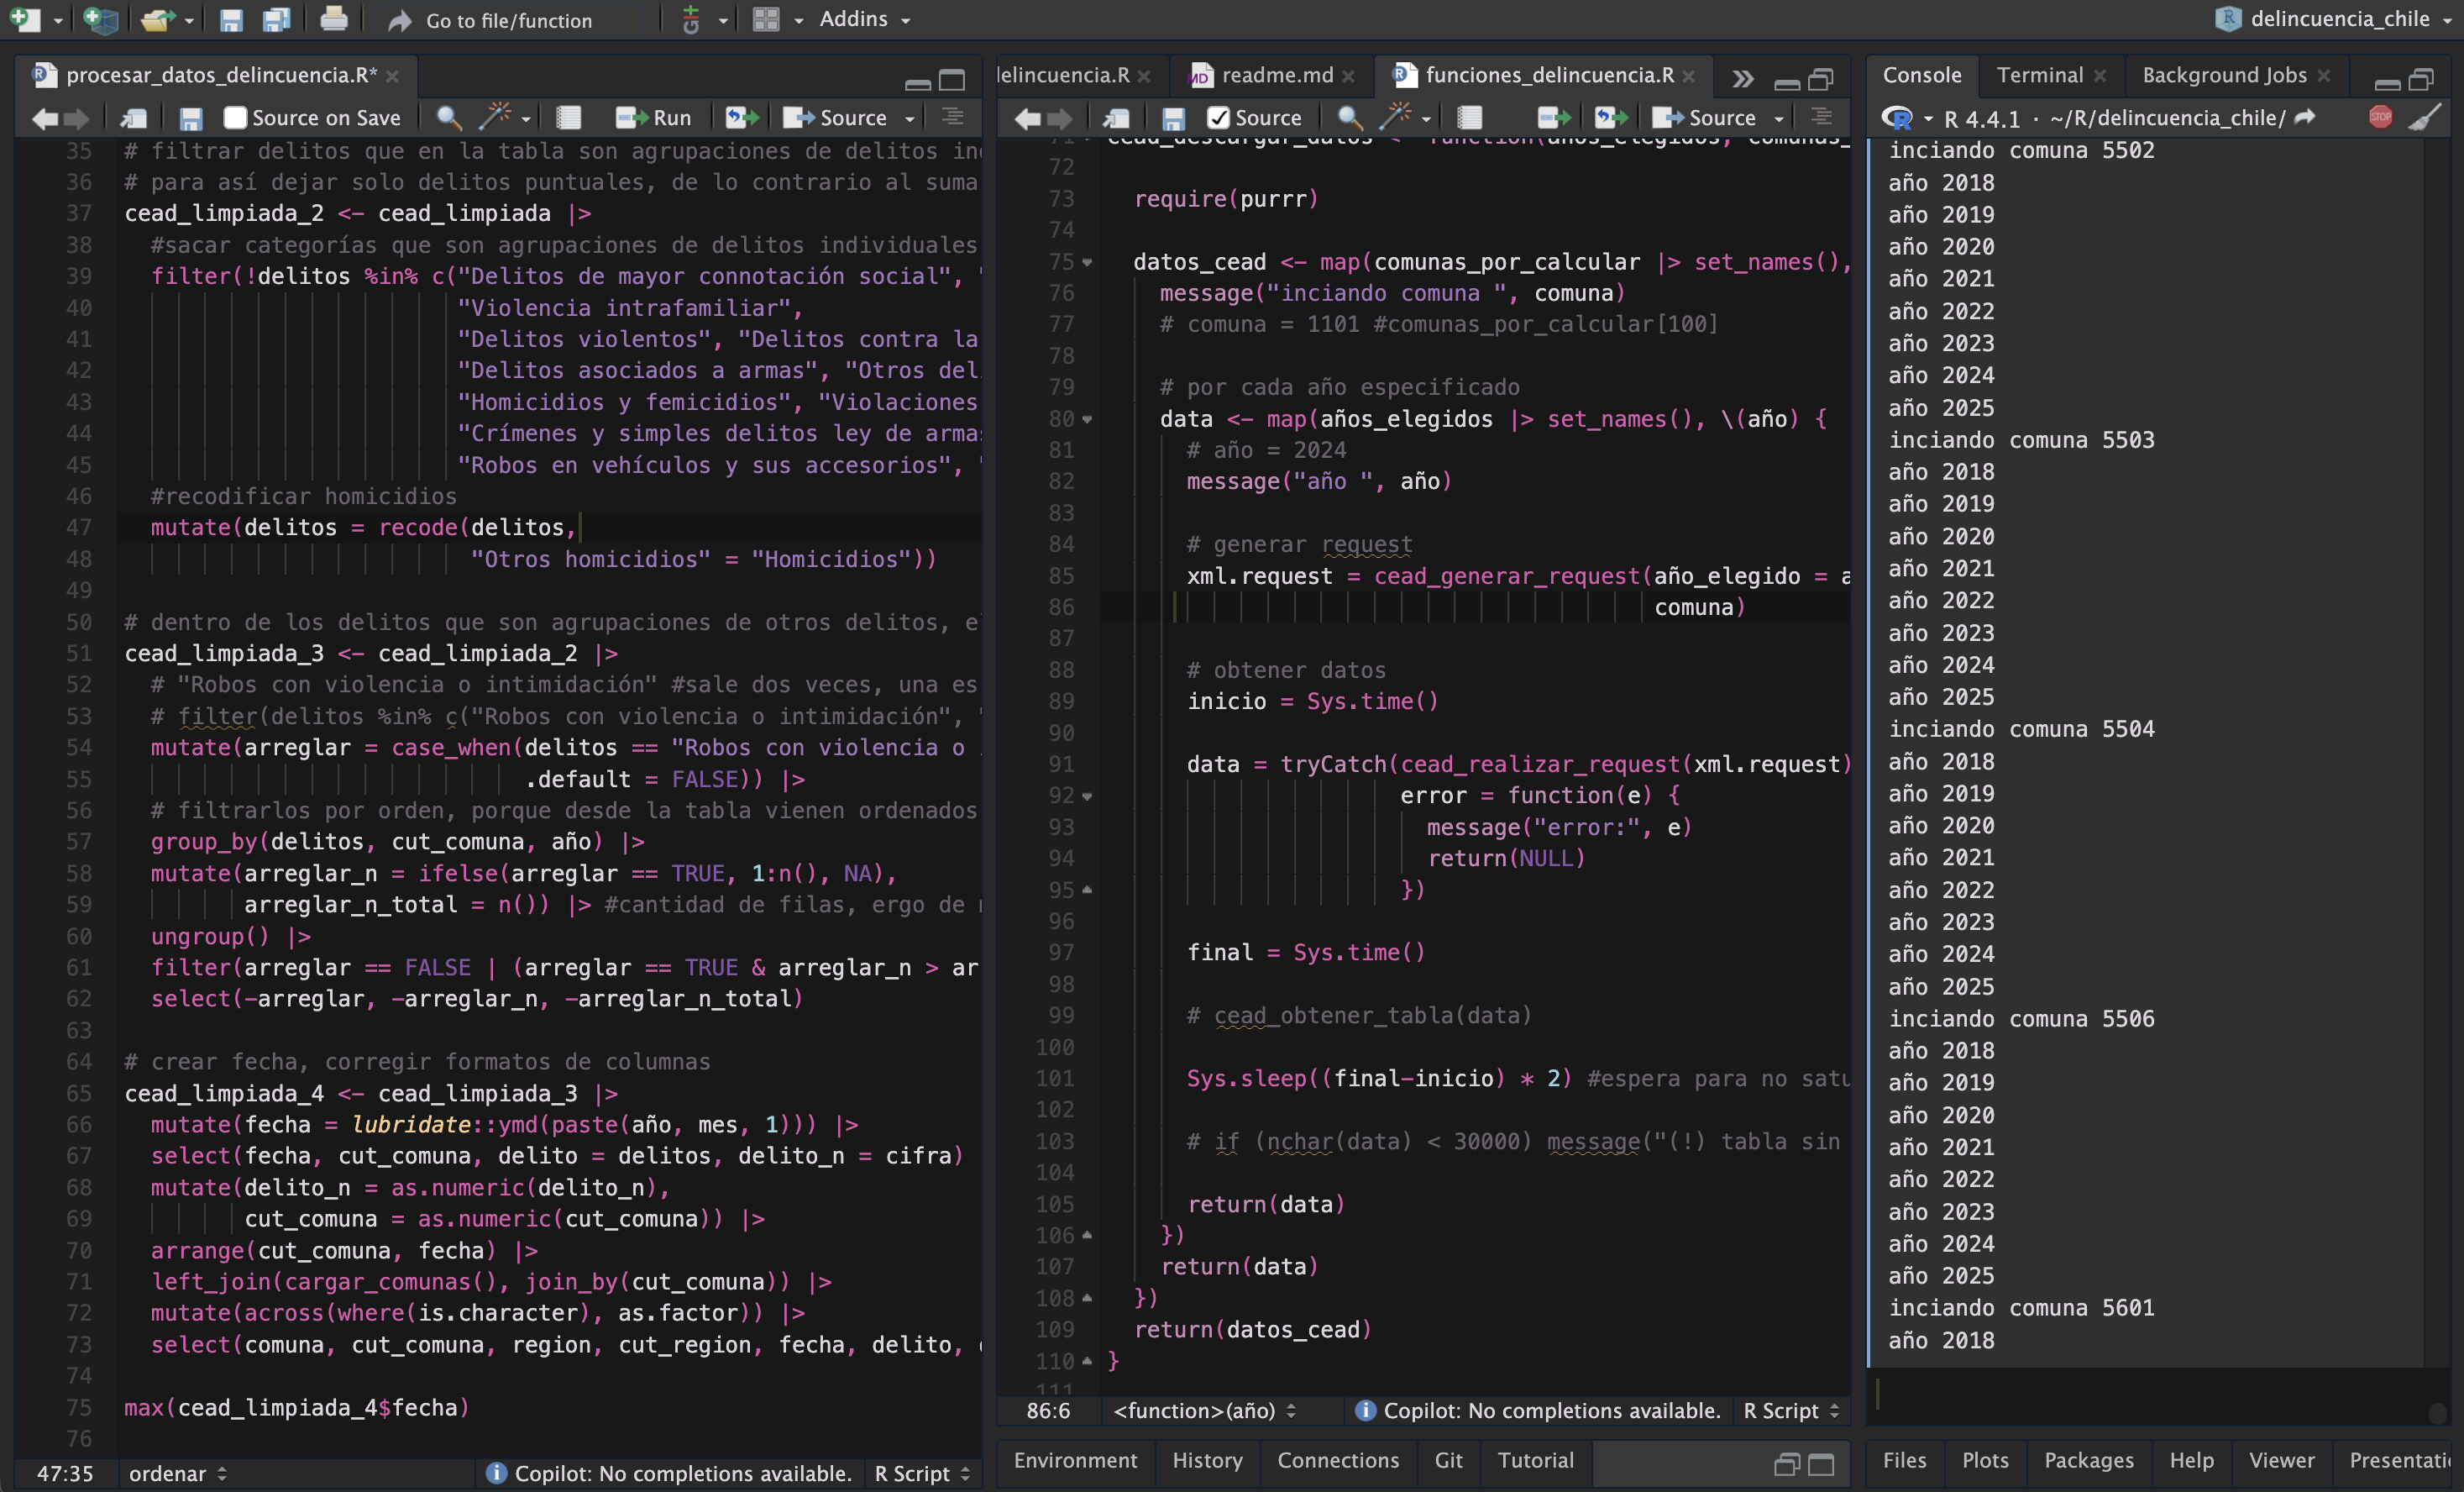
Task: Enable the Source on Save checkbox
Action: 235,117
